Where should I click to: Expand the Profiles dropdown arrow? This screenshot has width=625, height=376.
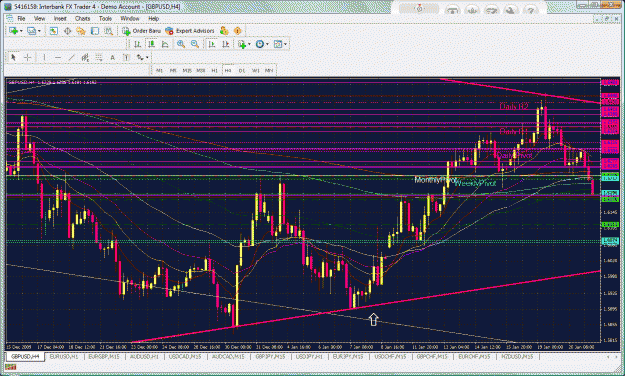[x=39, y=31]
